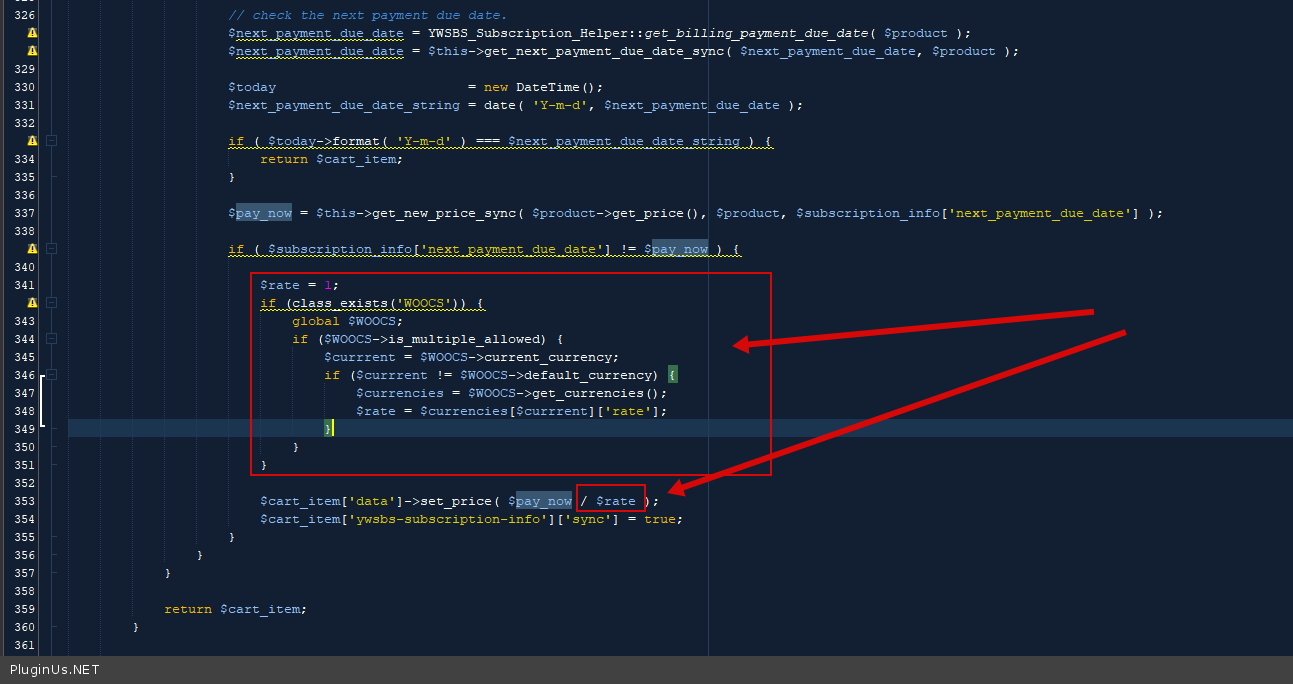This screenshot has height=684, width=1293.
Task: Click the warning icon next to the $today->format if statement
Action: click(x=32, y=141)
